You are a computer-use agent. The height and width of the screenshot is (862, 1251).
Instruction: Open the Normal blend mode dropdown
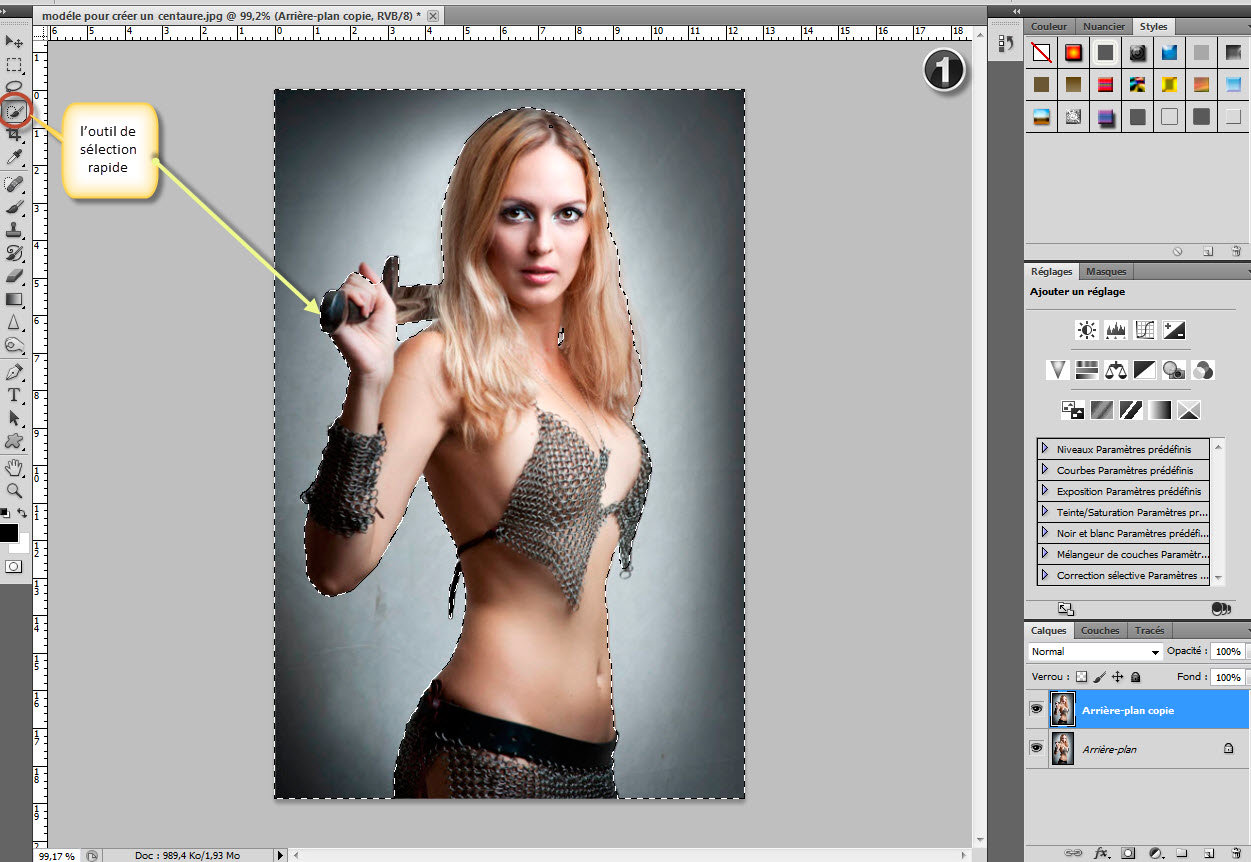point(1096,652)
